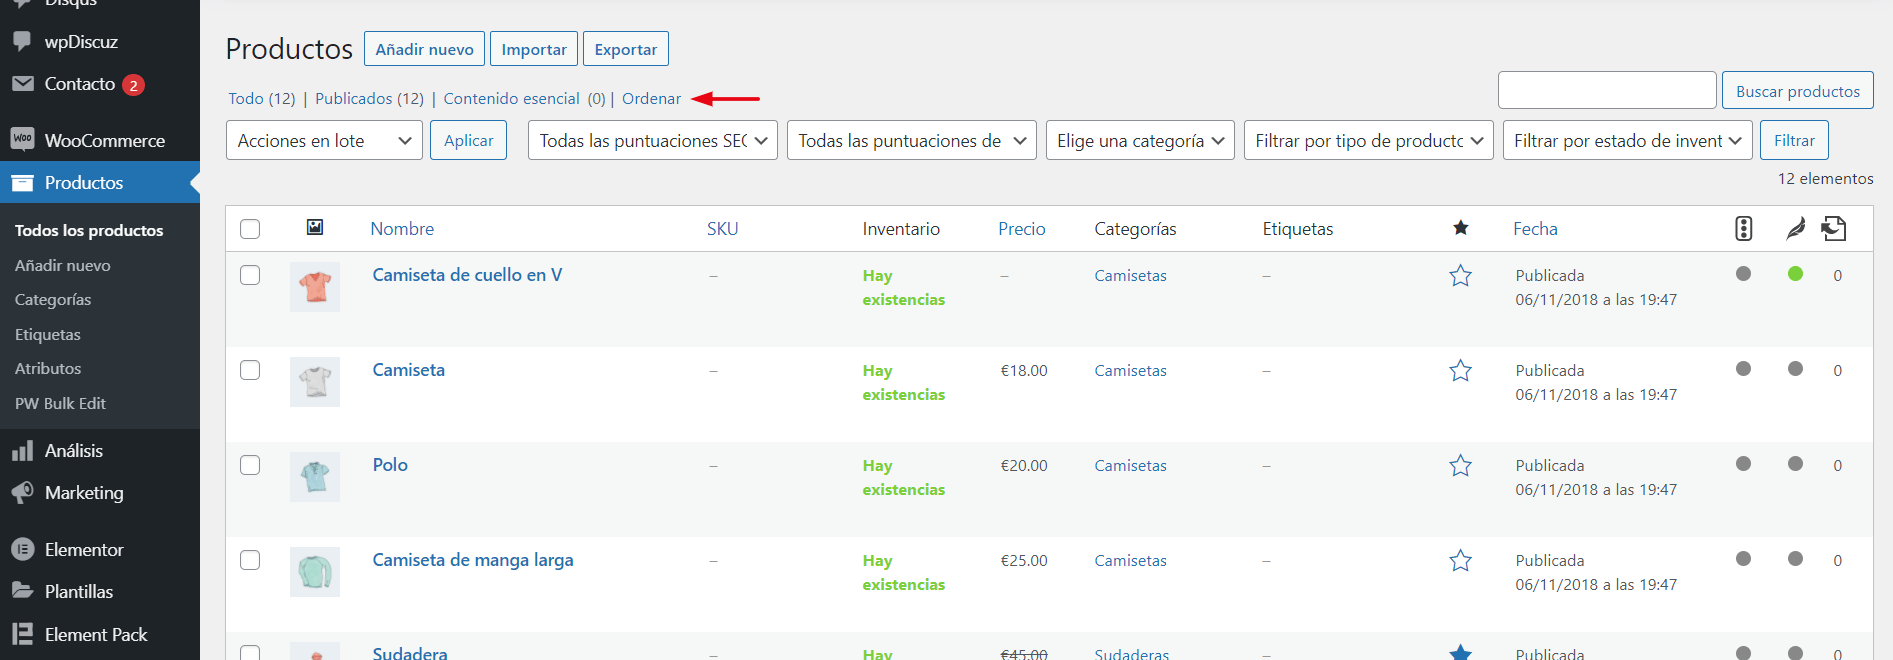Open the Sudadera product link

click(x=410, y=652)
